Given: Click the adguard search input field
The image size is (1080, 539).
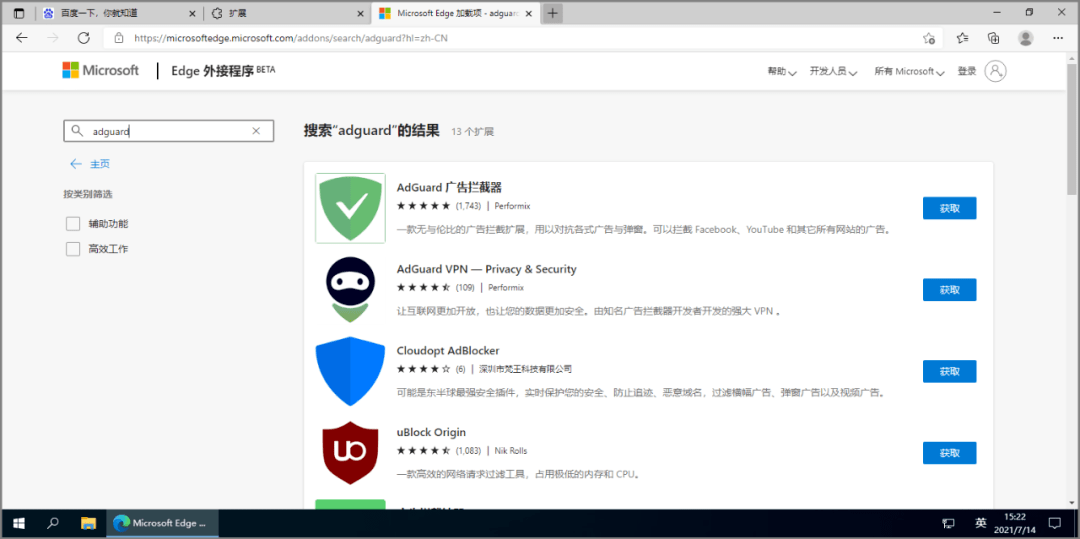Looking at the screenshot, I should (x=169, y=131).
